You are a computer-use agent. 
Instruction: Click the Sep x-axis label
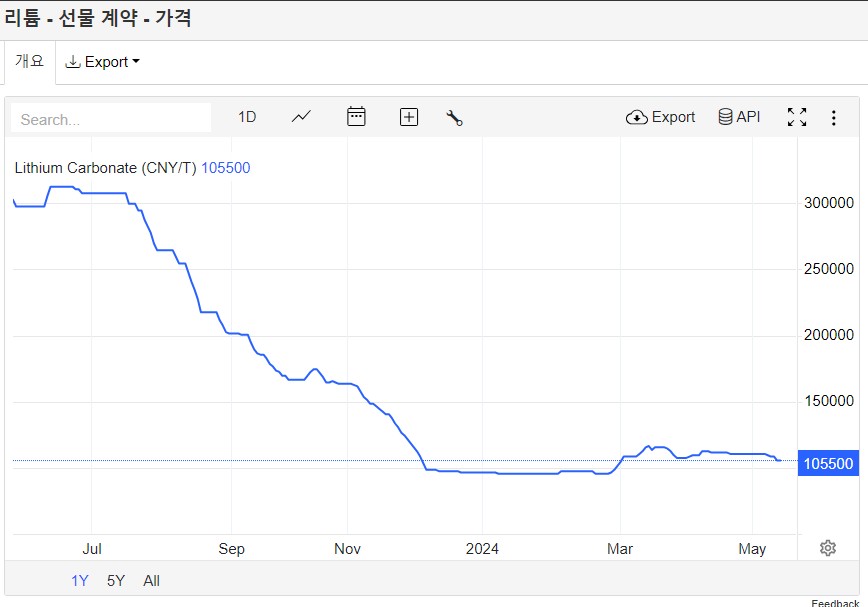(x=231, y=548)
